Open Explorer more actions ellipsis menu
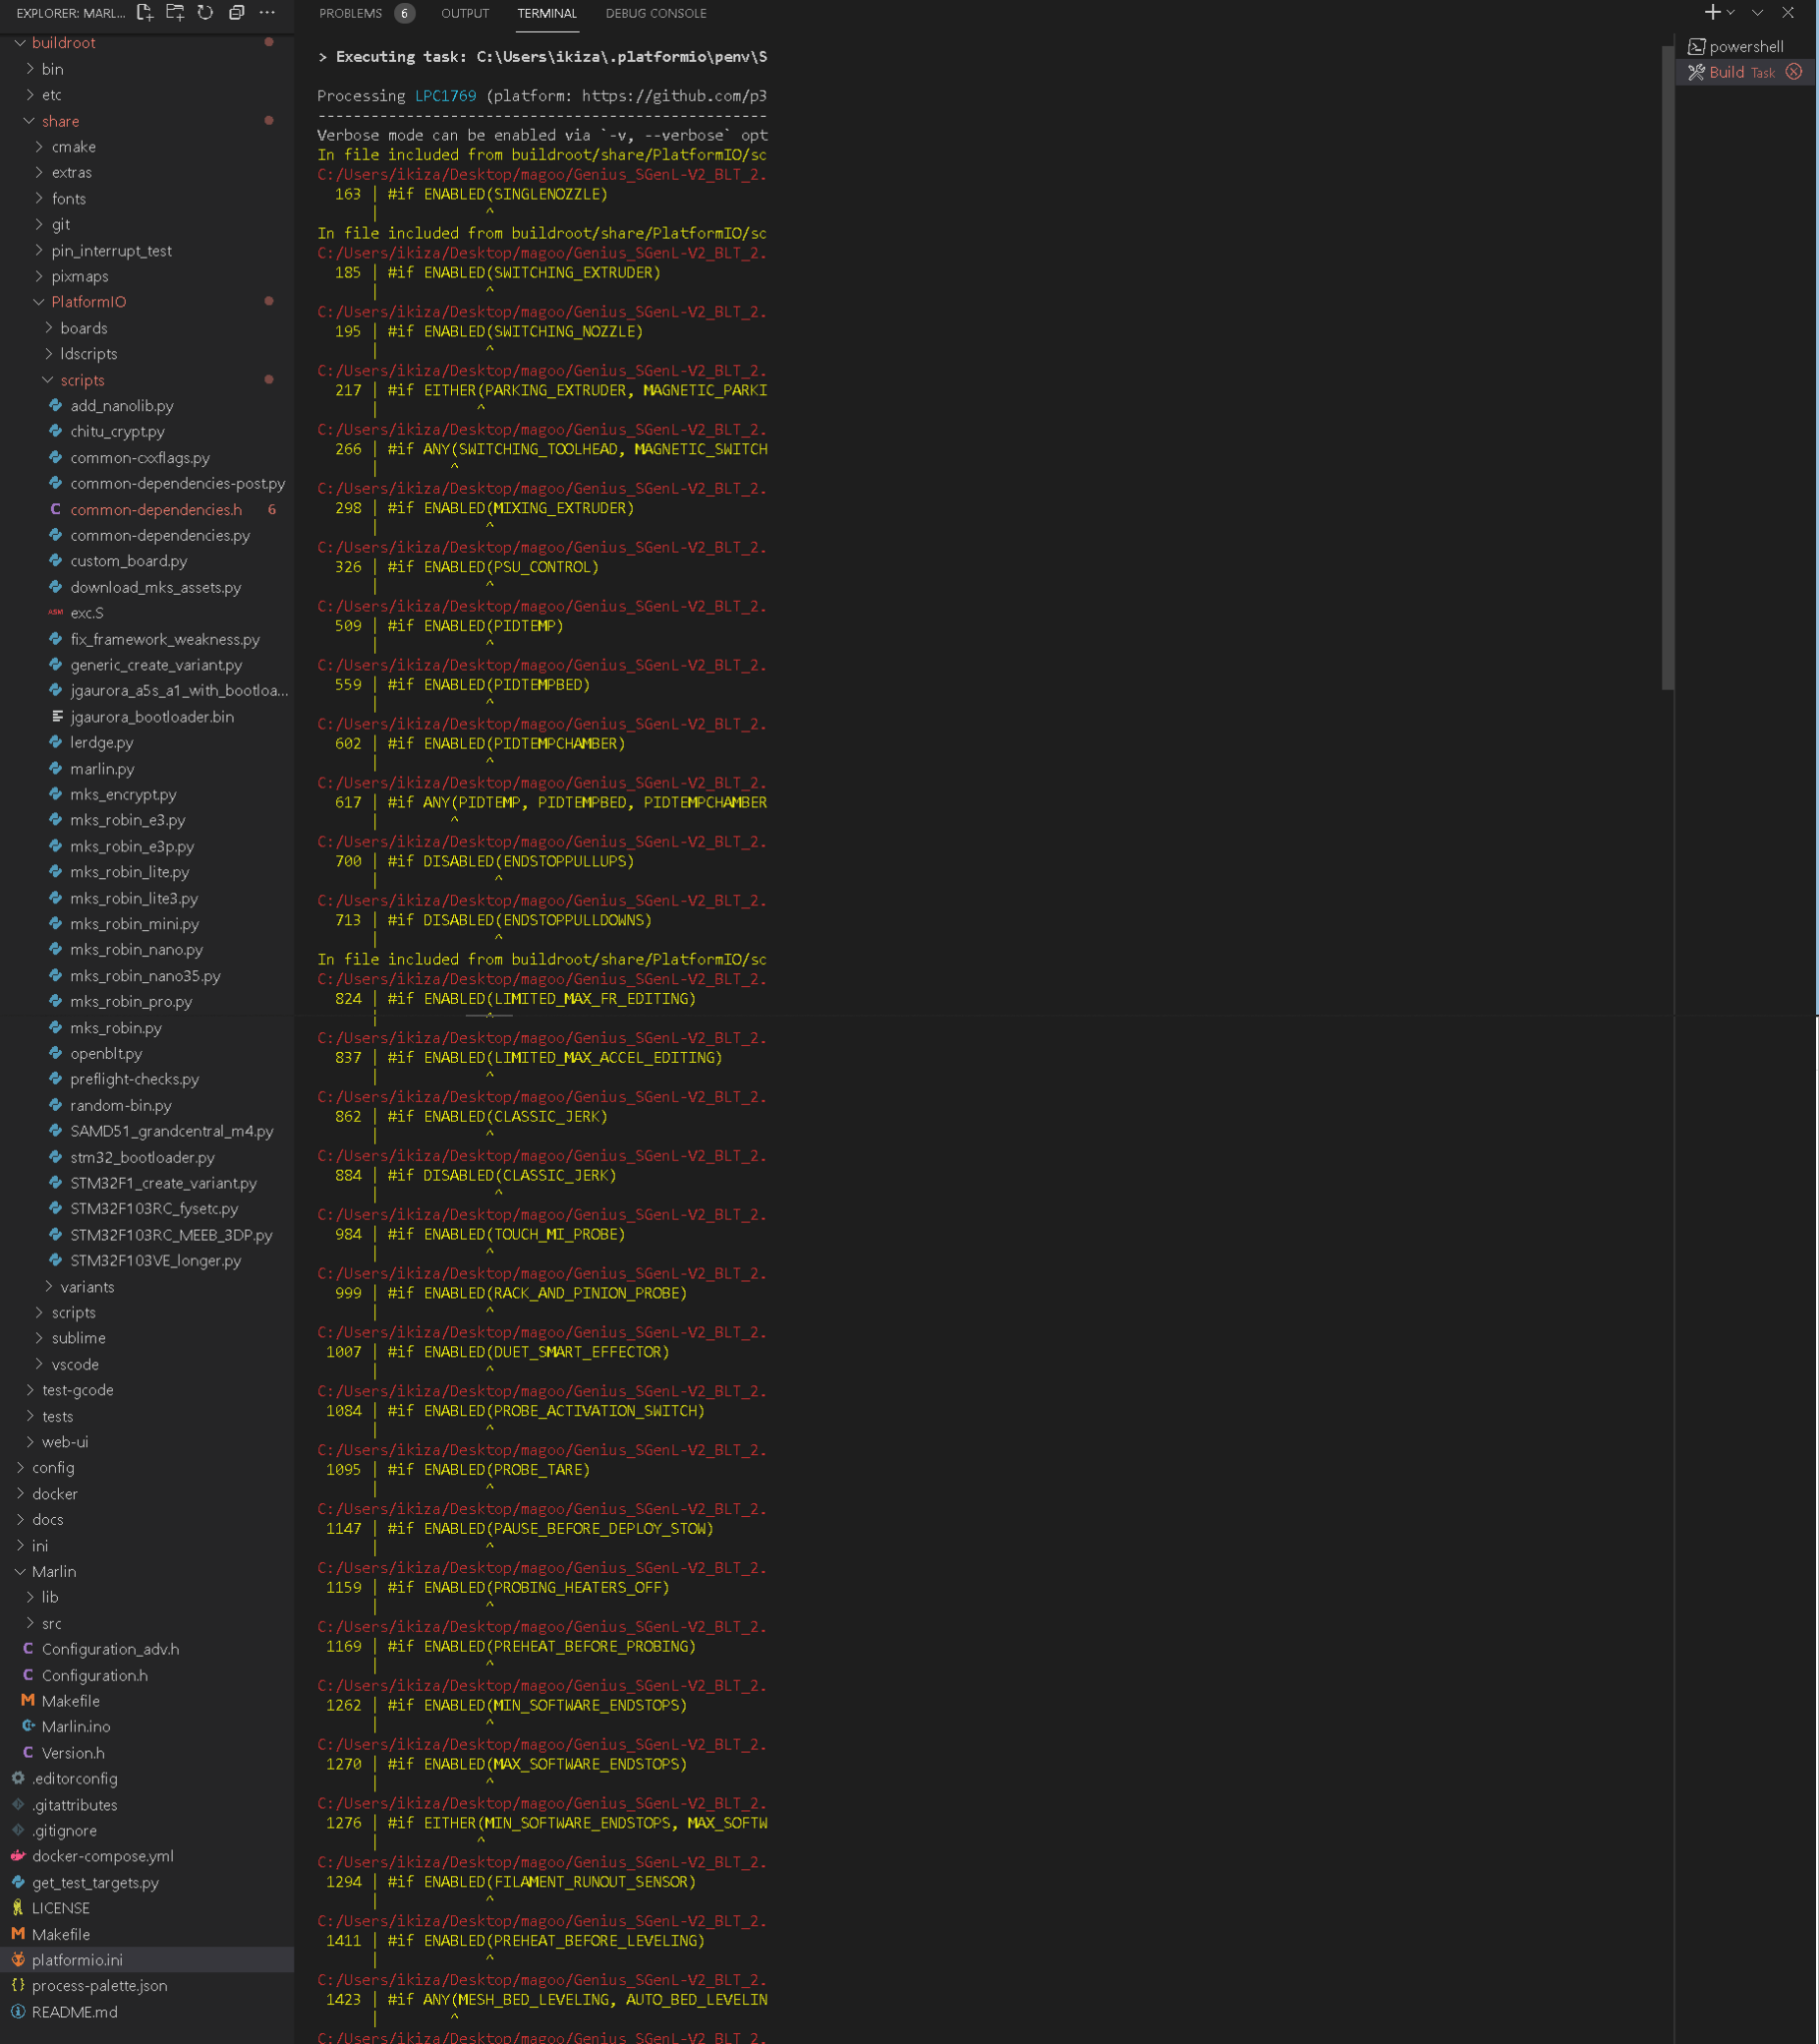 267,13
